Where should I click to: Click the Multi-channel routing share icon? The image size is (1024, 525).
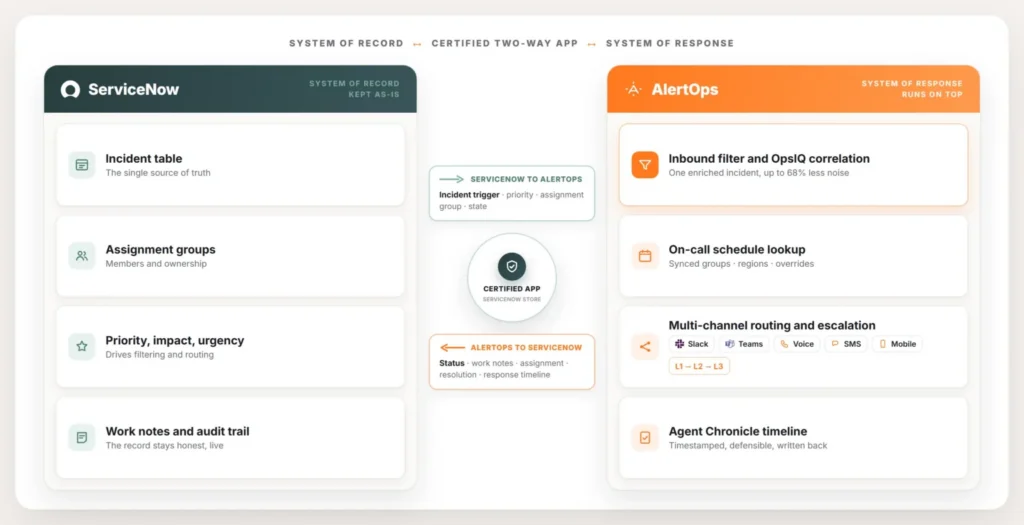pos(645,347)
